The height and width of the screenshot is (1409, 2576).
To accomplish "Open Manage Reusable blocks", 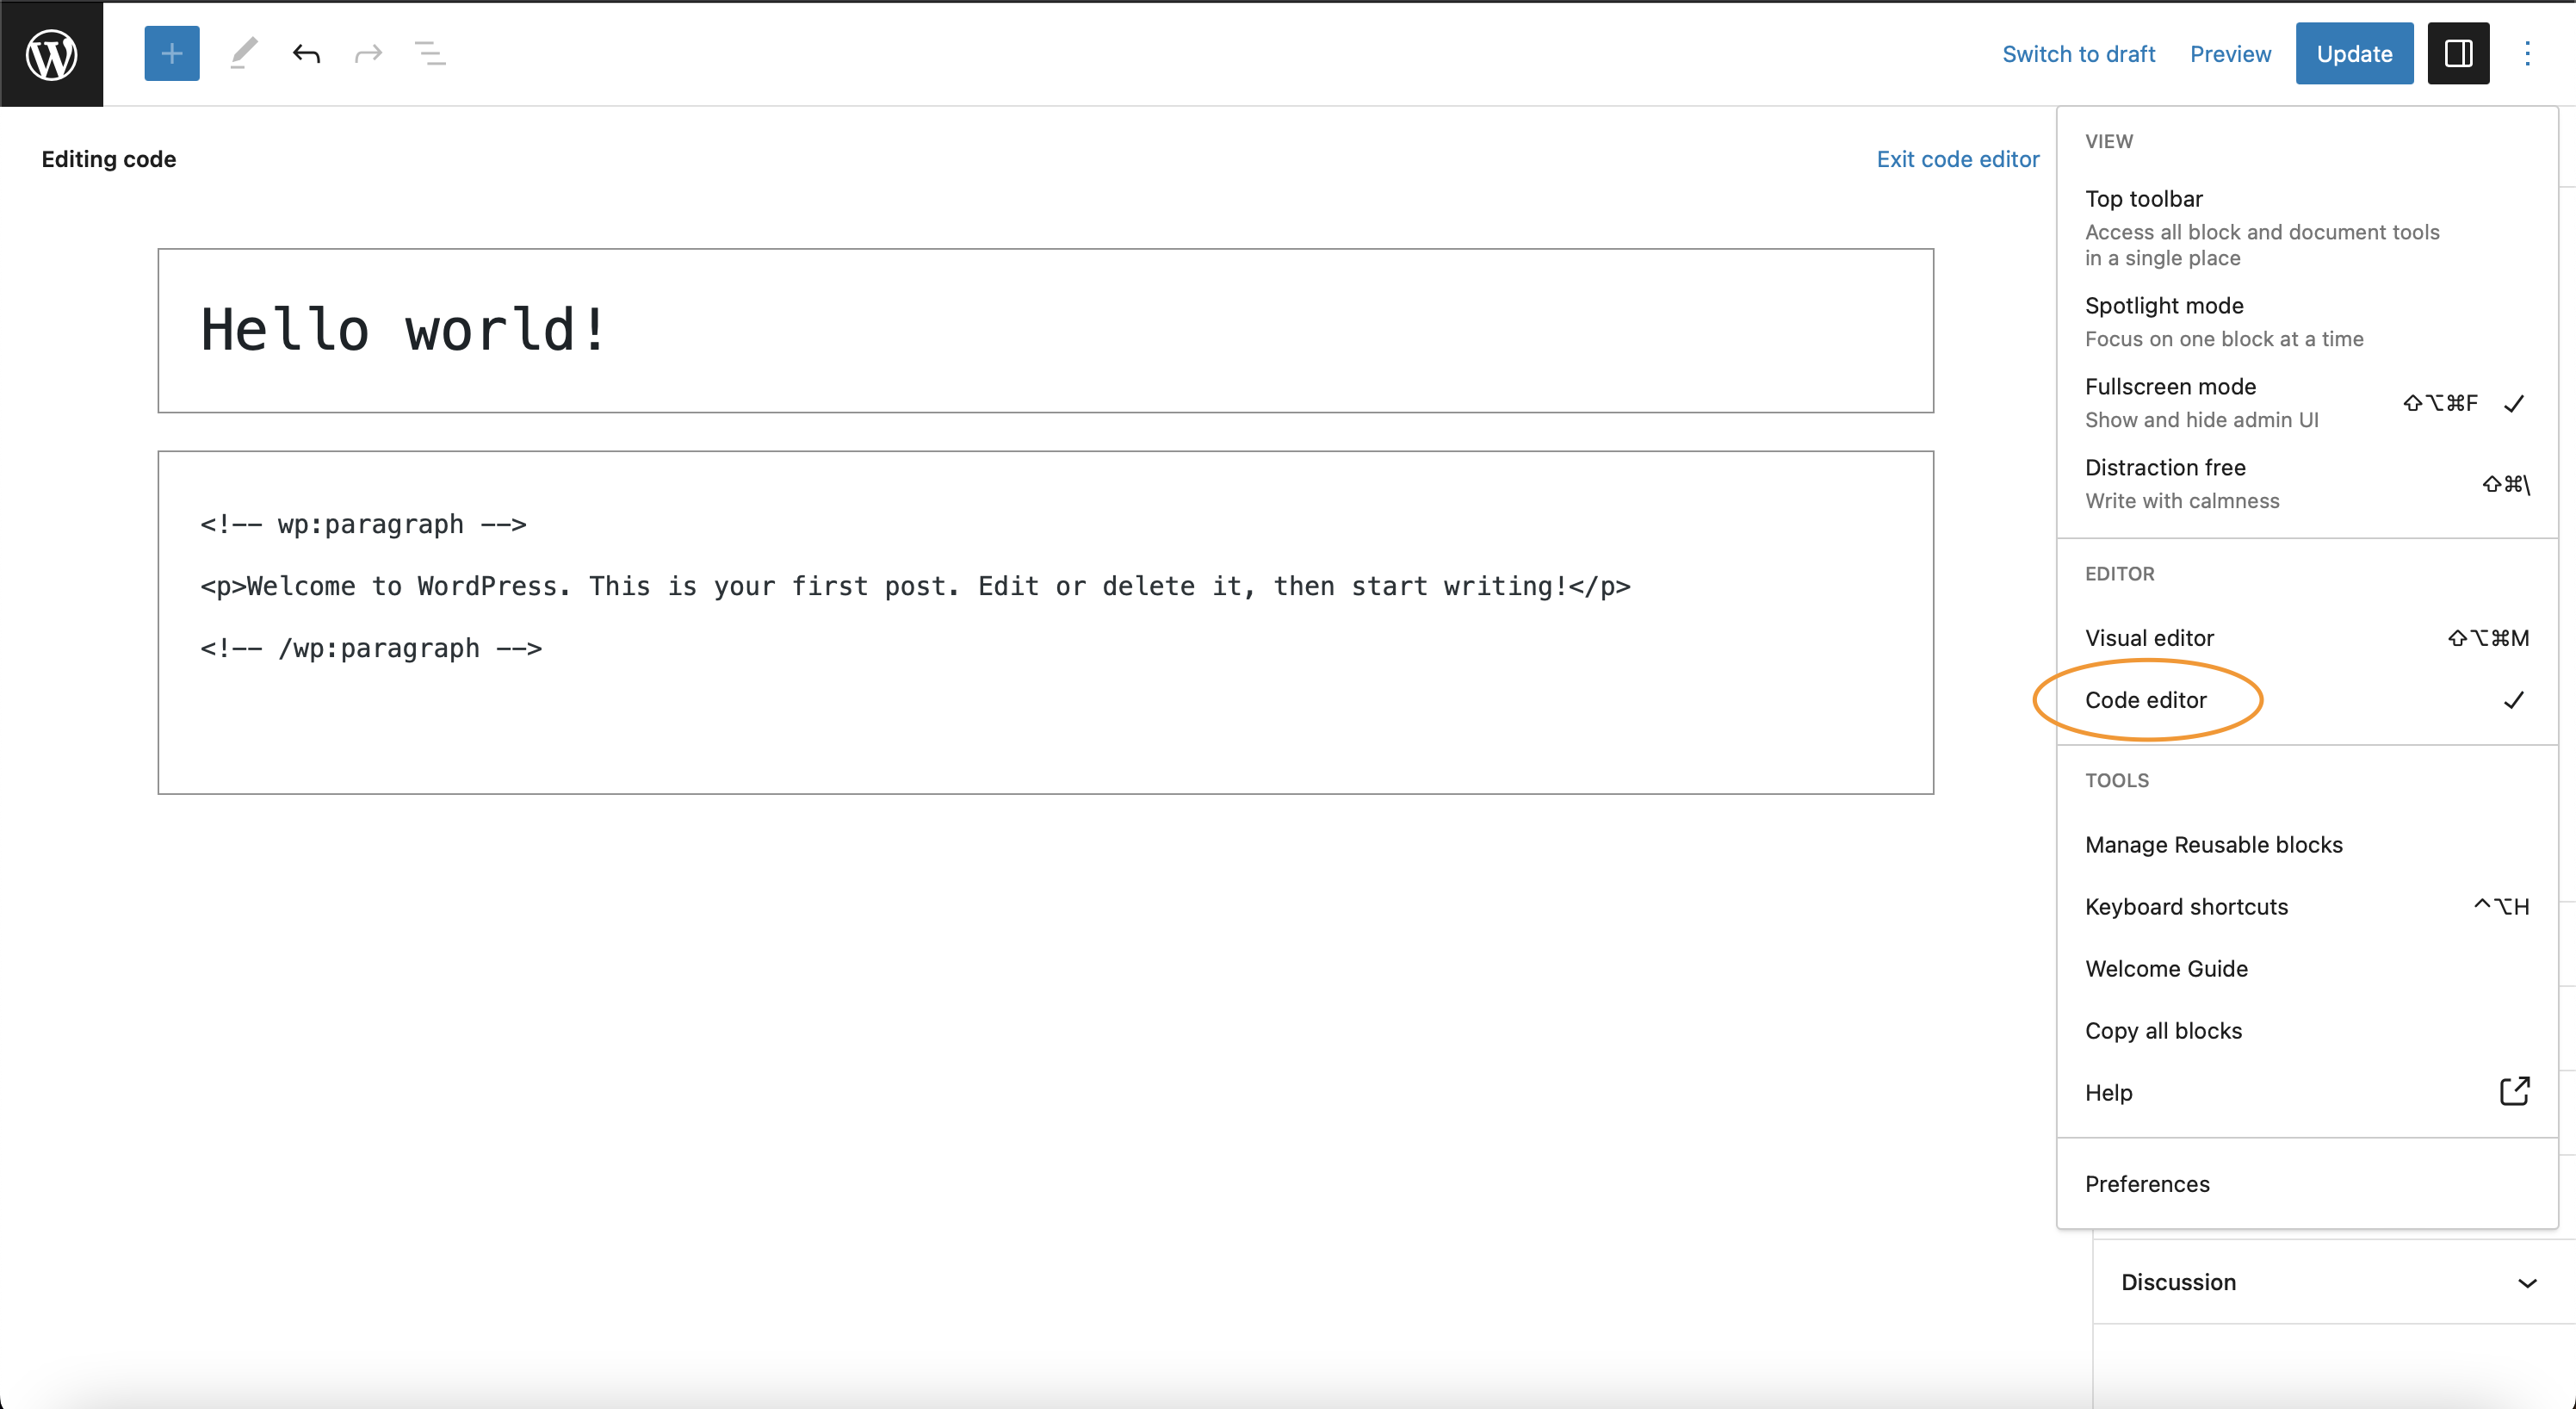I will pyautogui.click(x=2307, y=845).
